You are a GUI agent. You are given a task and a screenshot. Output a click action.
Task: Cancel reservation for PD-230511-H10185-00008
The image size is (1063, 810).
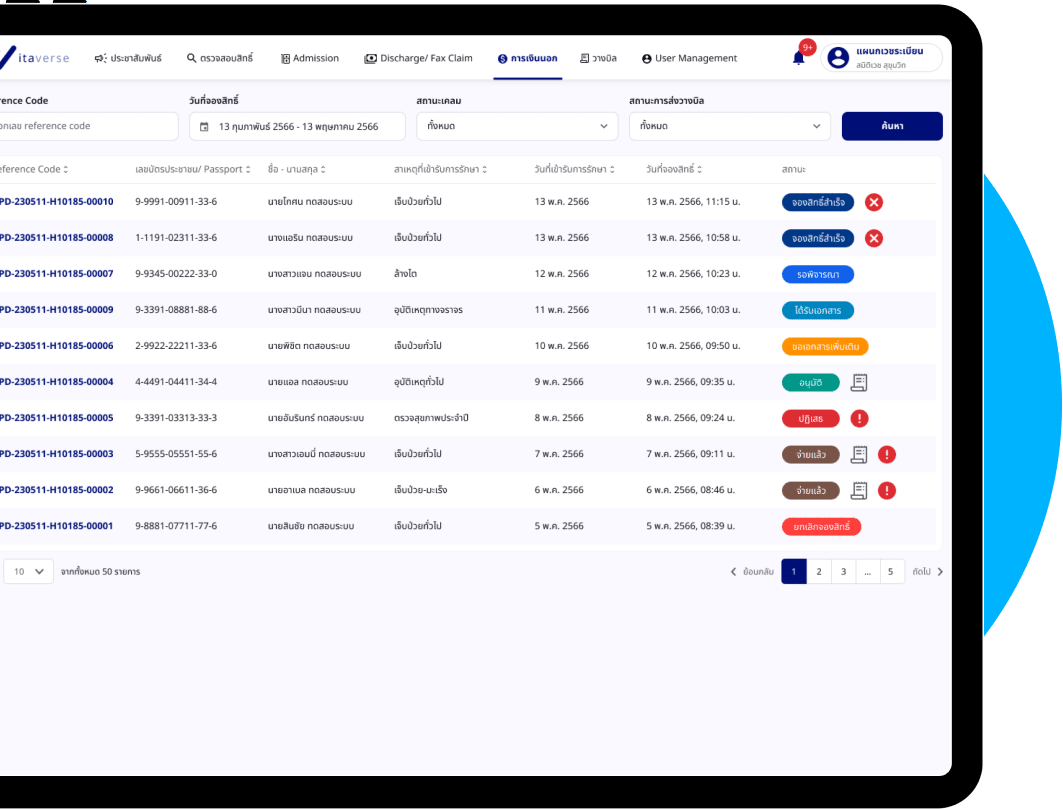874,238
